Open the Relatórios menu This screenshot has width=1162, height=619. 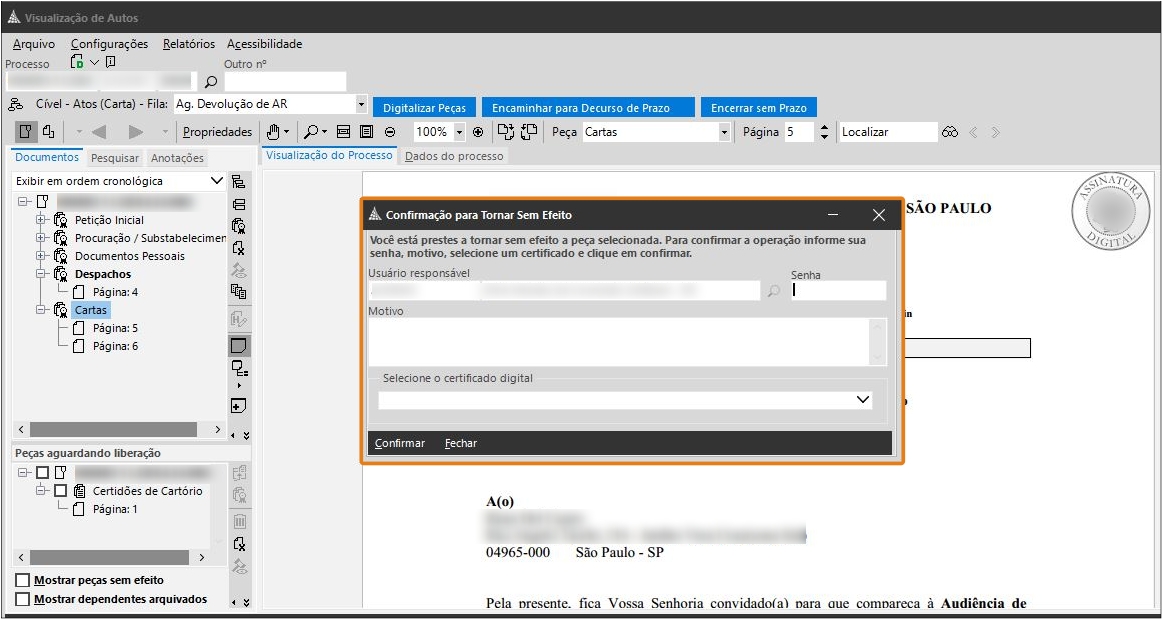tap(188, 44)
